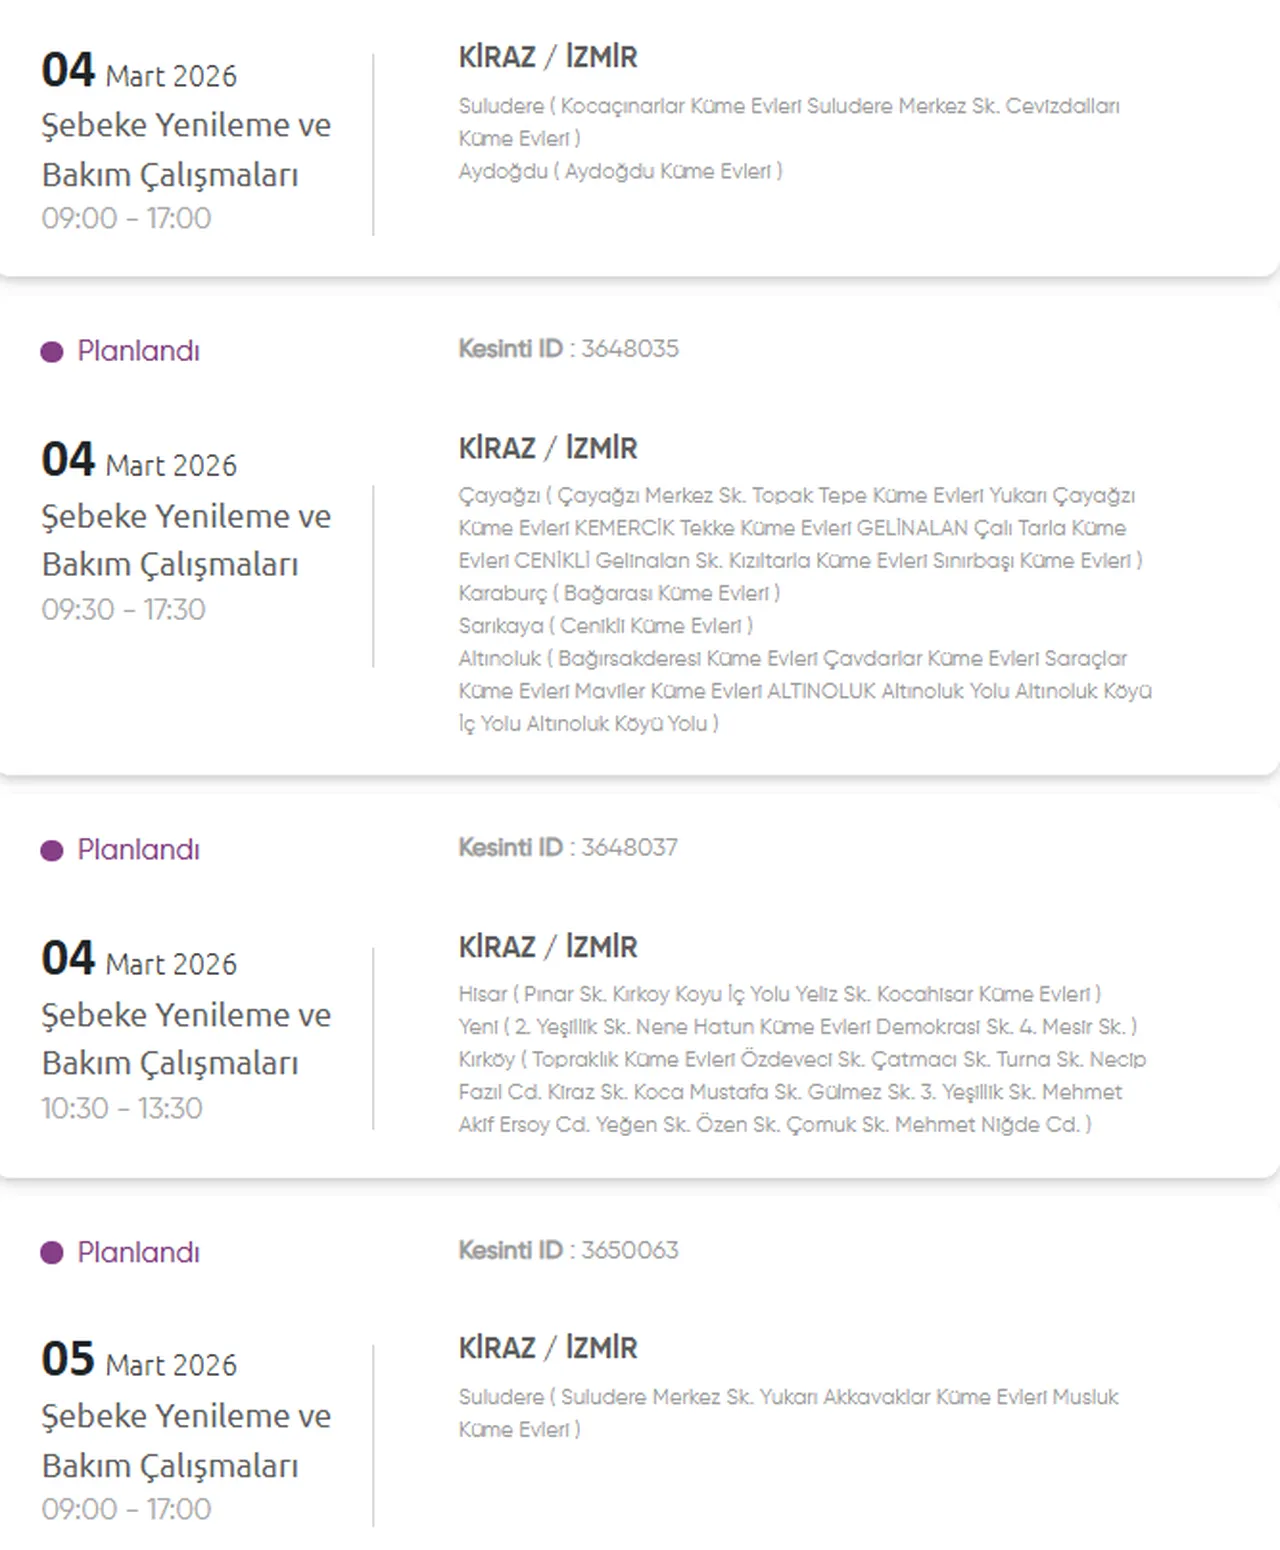The image size is (1280, 1550).
Task: Click the Kesinti ID 3648037 text
Action: [568, 848]
